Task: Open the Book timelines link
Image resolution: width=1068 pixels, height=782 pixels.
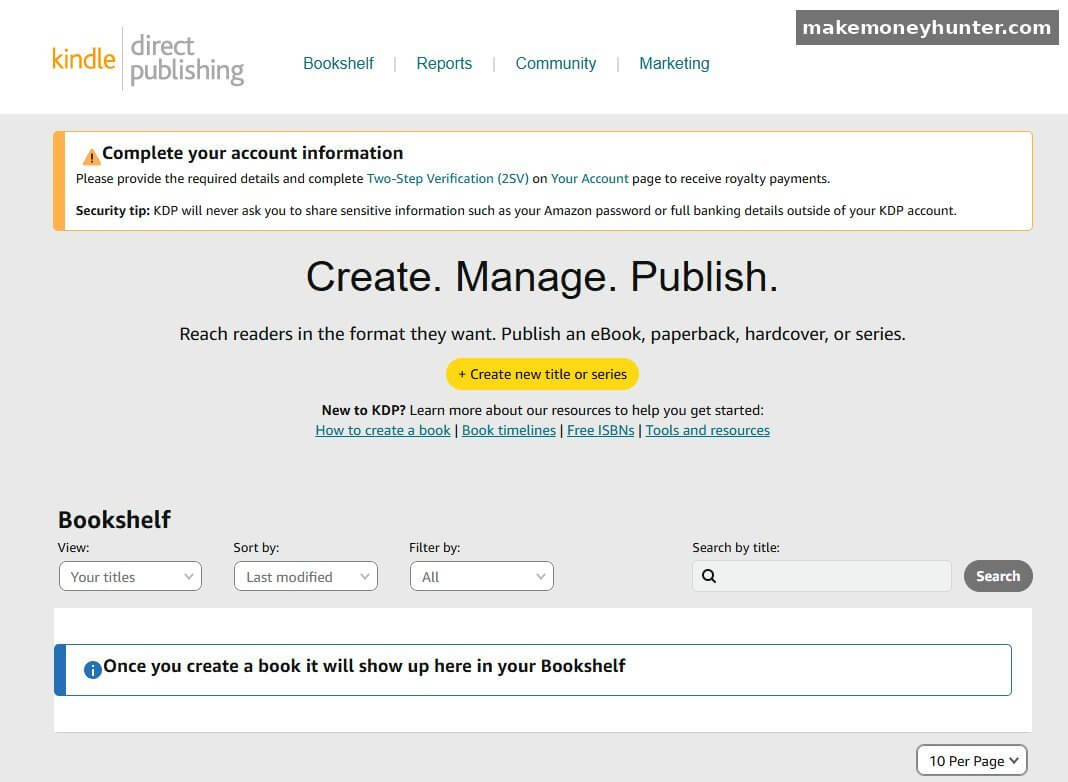Action: coord(509,431)
